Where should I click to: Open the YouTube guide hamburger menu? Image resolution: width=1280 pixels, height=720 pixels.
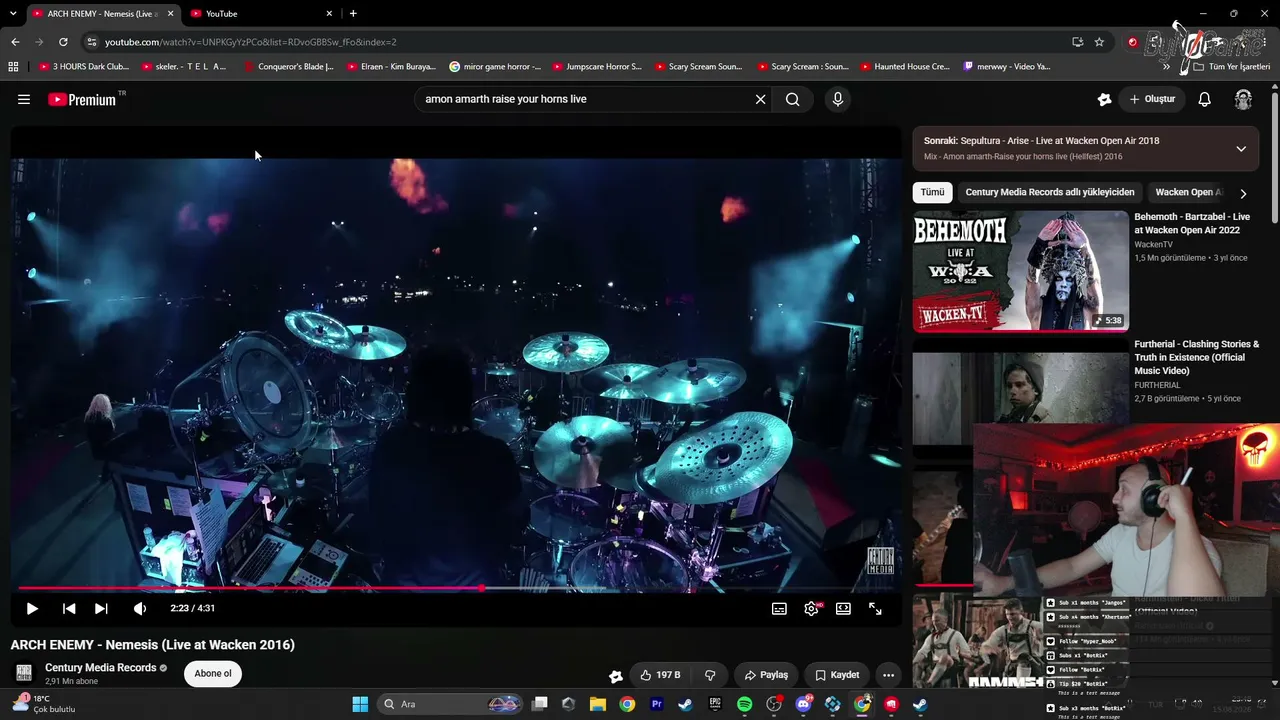[24, 99]
